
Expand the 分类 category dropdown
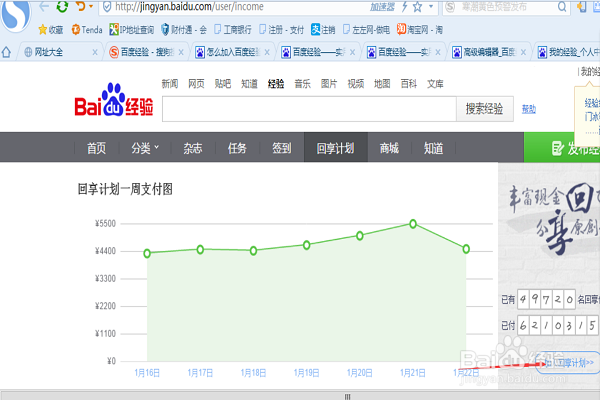[145, 148]
